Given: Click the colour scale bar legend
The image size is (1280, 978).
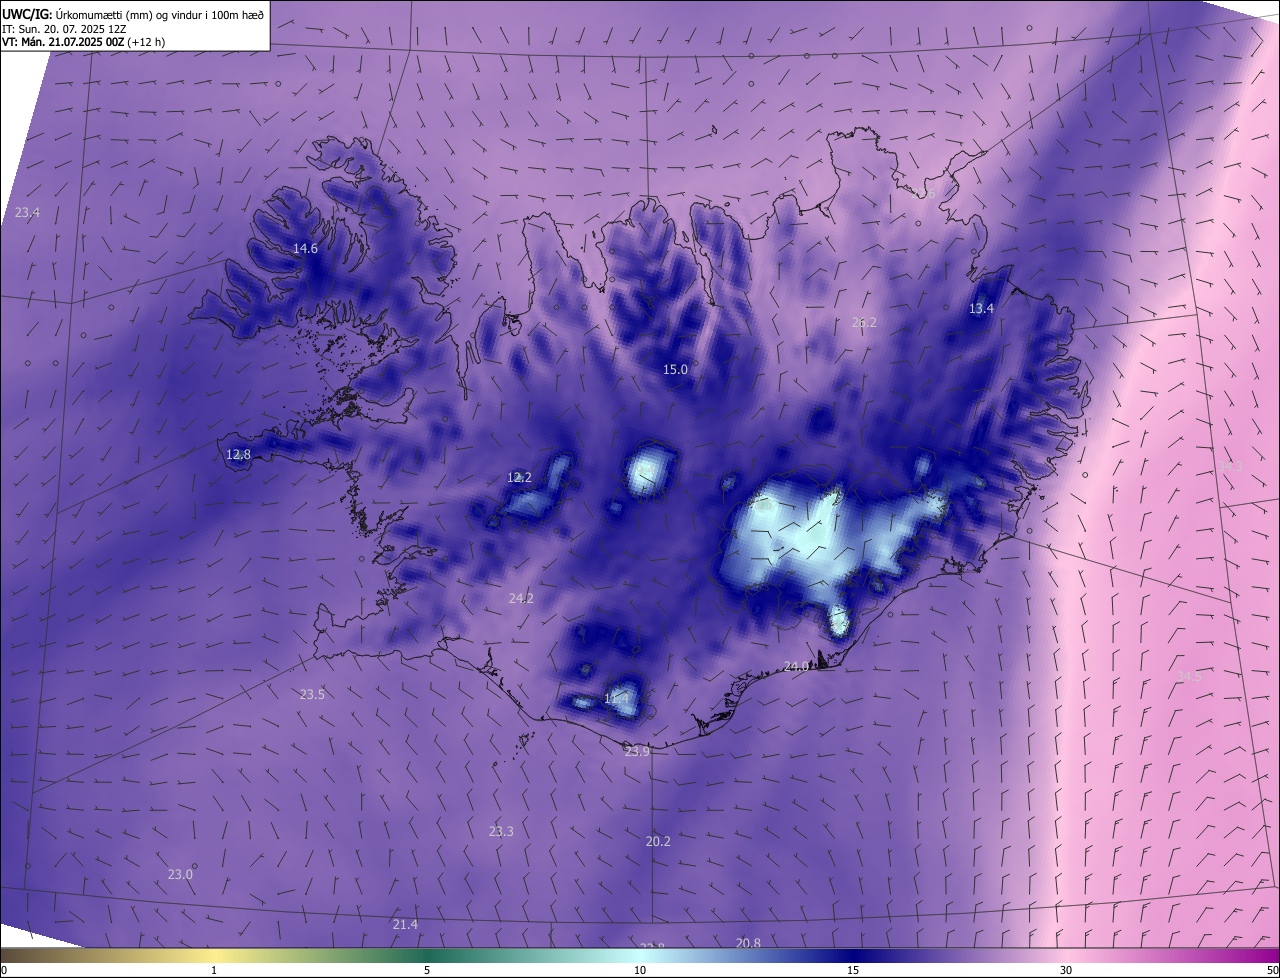Looking at the screenshot, I should point(640,956).
